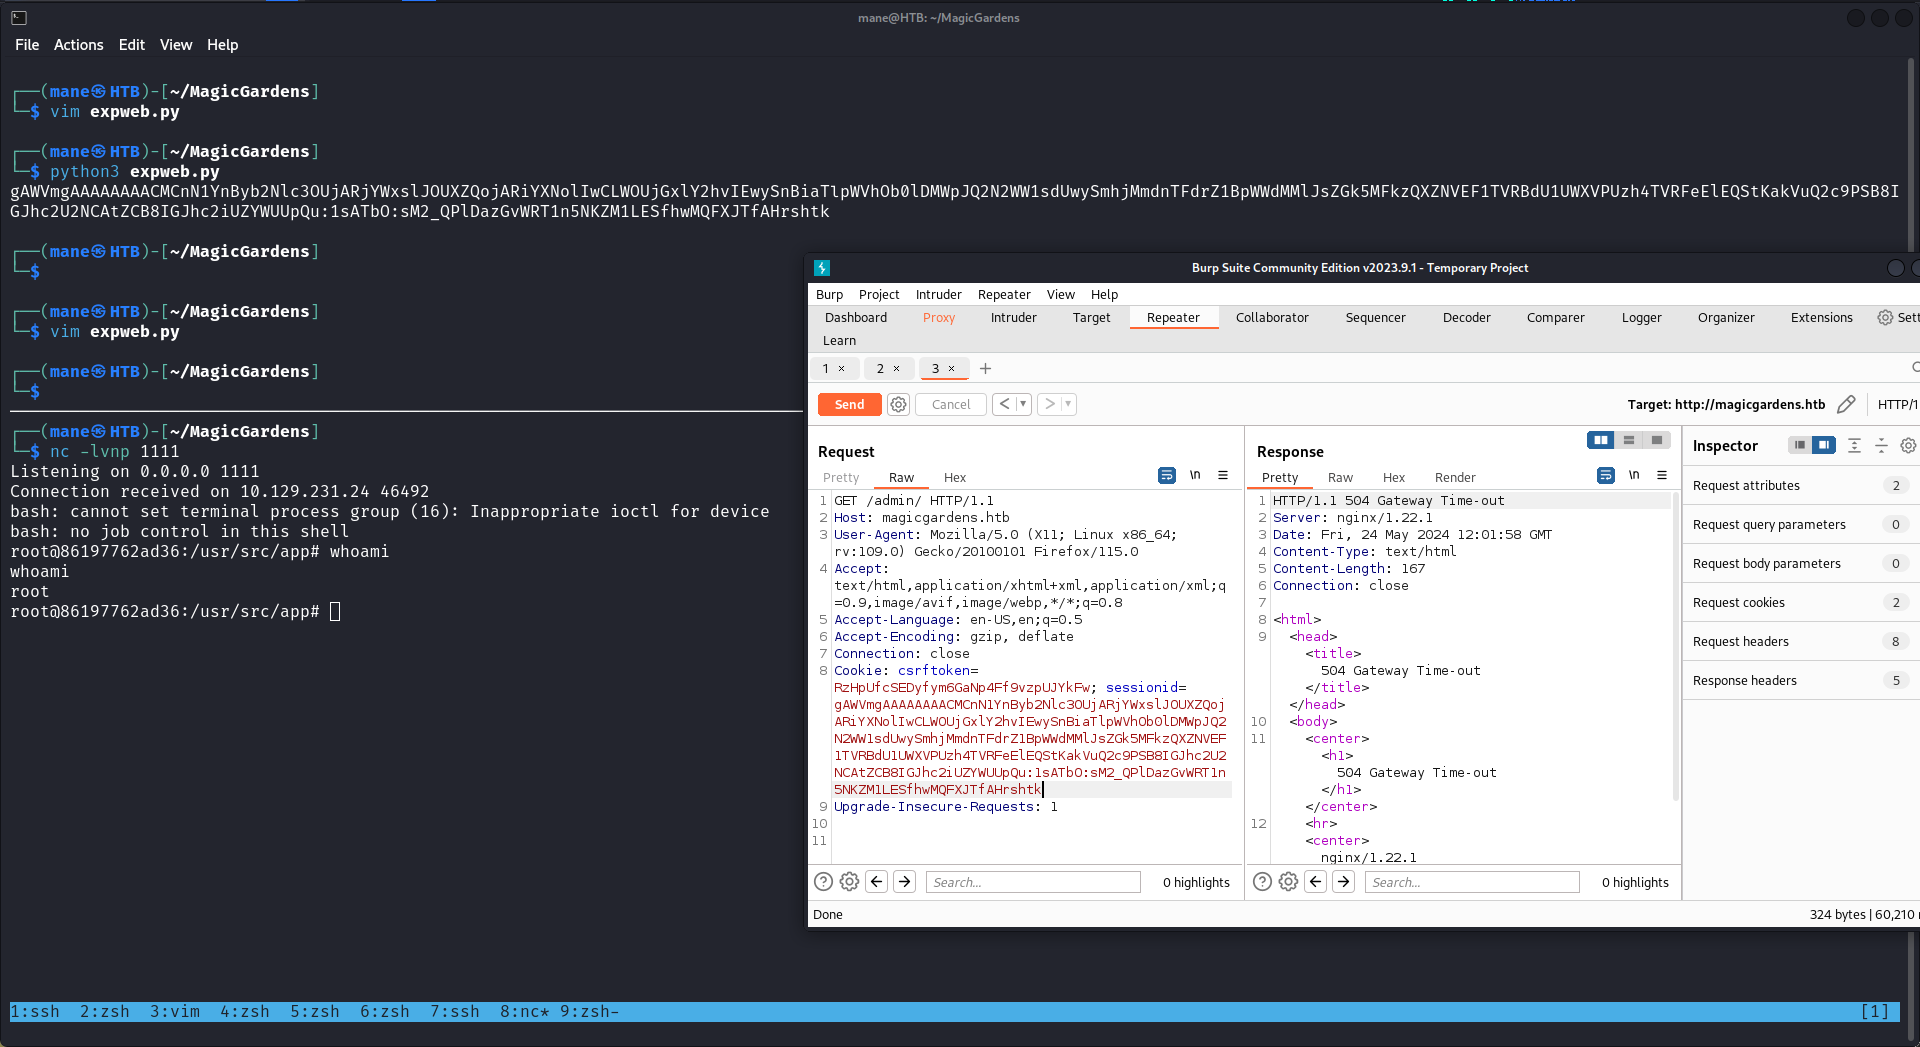Collapse all Inspector sections

coord(1881,446)
